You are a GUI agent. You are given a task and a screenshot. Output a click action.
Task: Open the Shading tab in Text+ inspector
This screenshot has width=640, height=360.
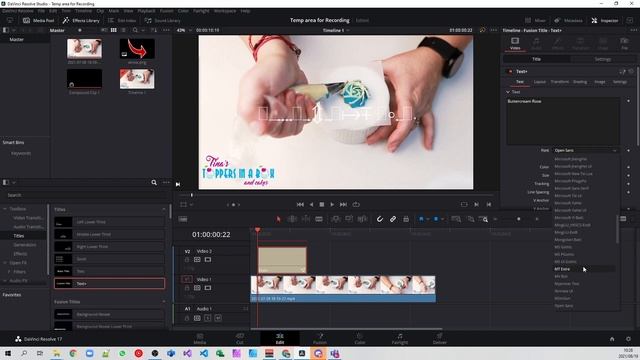click(580, 82)
